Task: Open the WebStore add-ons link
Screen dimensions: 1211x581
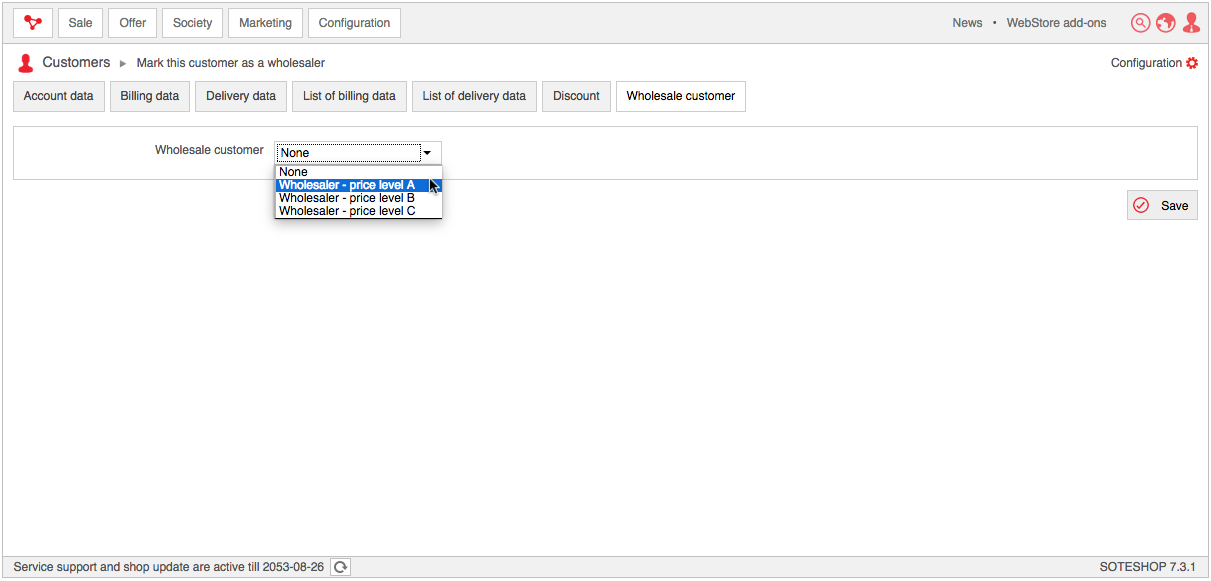Action: click(x=1056, y=23)
